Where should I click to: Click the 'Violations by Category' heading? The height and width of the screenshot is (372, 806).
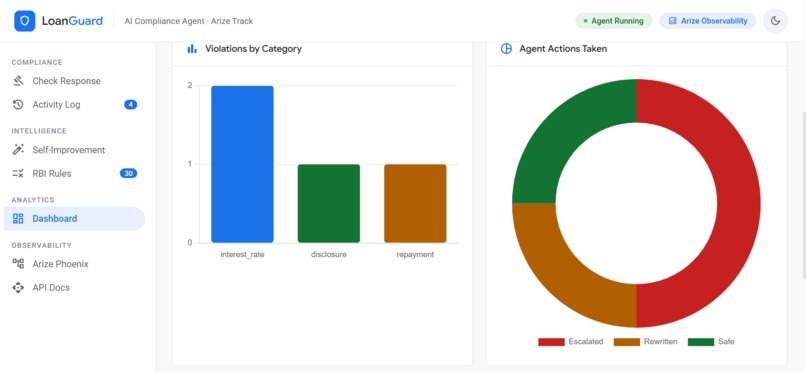253,49
